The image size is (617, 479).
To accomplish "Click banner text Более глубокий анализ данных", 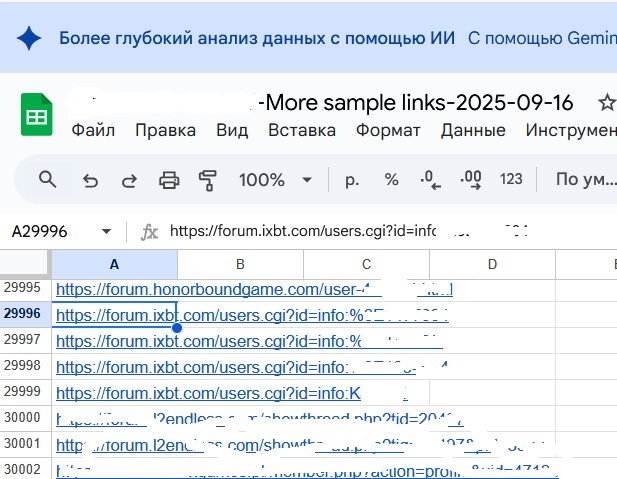I will coord(257,38).
